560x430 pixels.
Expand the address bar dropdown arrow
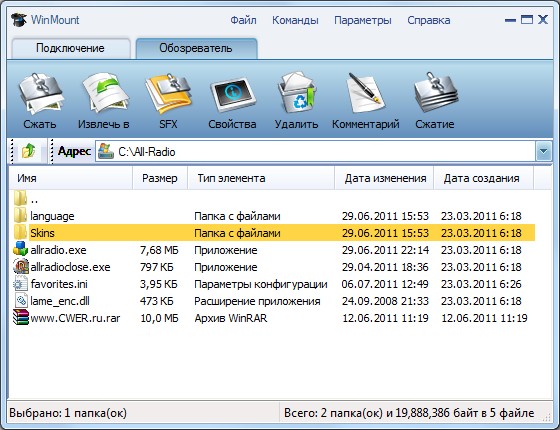pos(543,151)
